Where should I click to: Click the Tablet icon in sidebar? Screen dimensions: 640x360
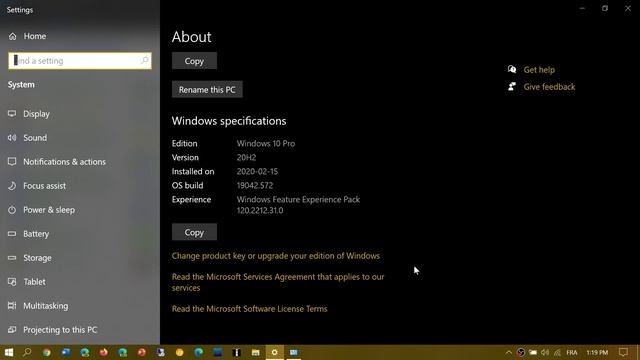pos(12,282)
